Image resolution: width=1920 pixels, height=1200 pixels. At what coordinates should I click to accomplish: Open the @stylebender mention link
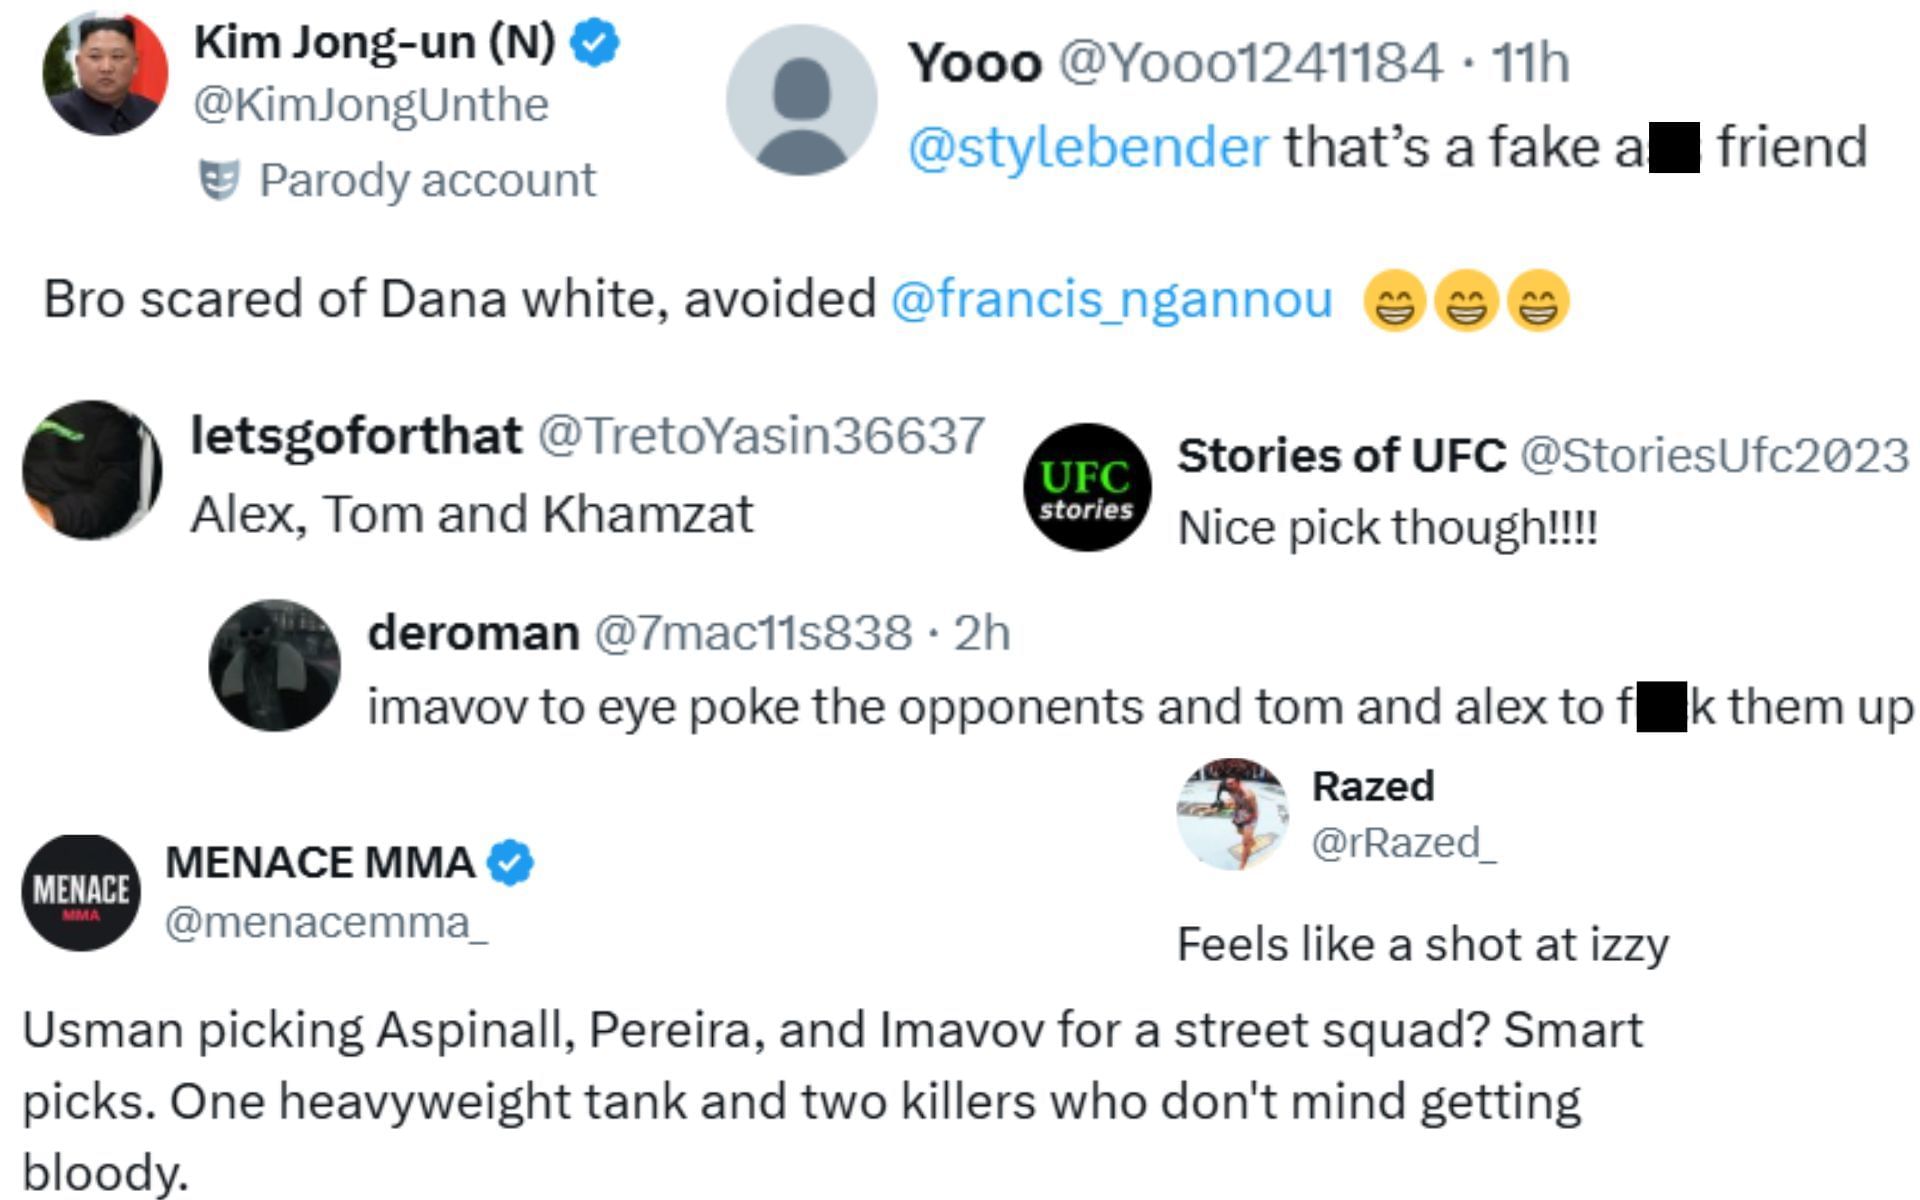pos(1088,147)
